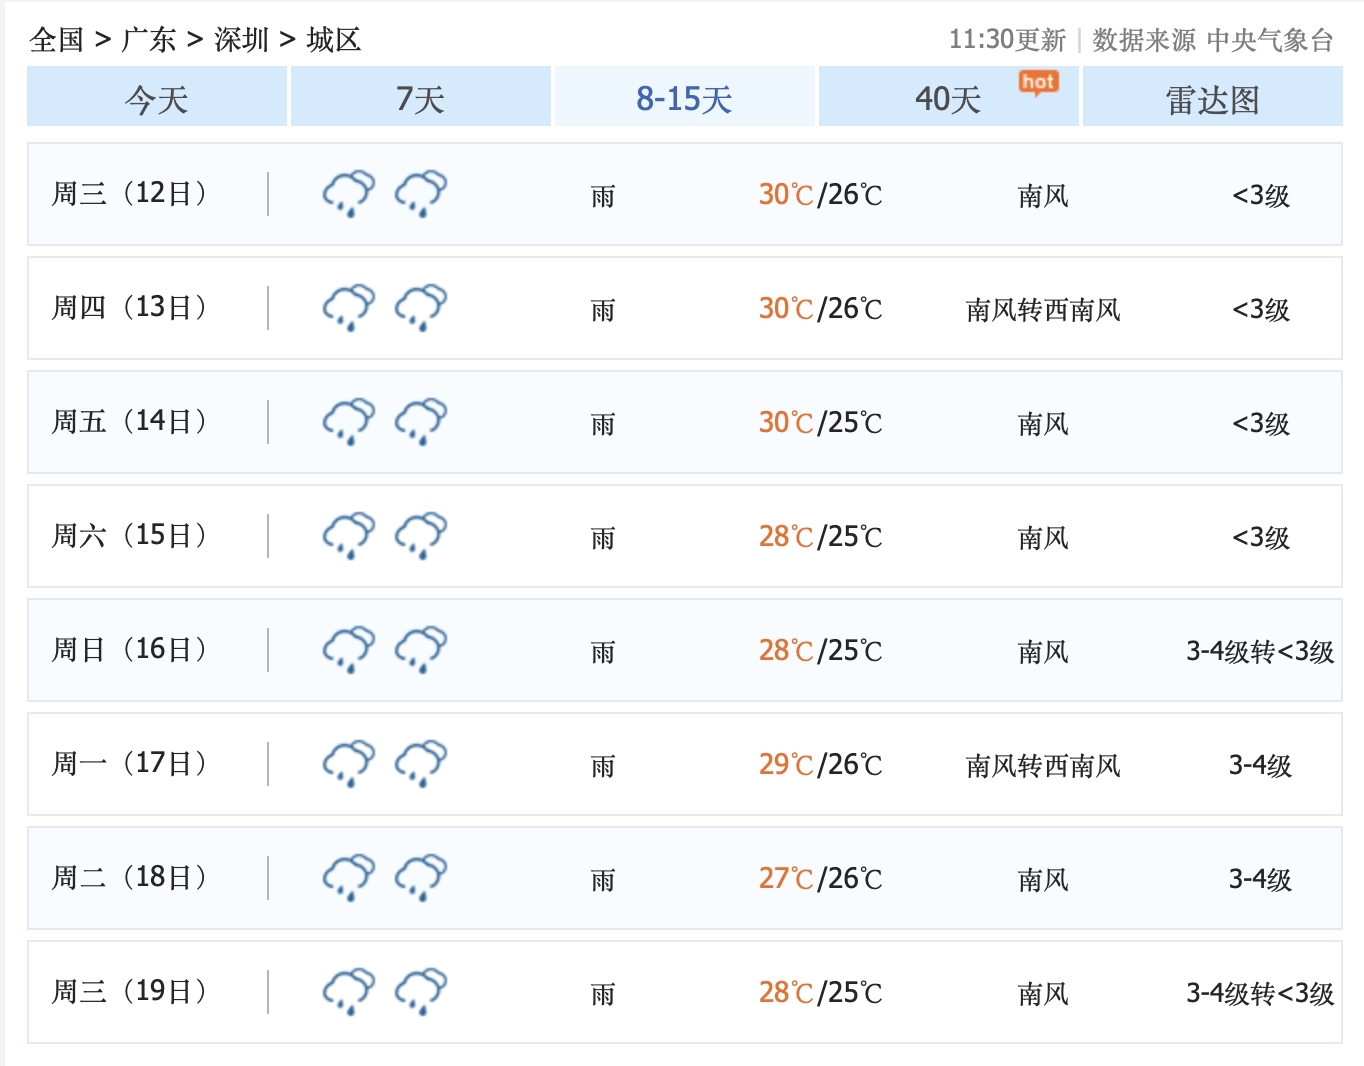The height and width of the screenshot is (1066, 1364).
Task: Click 雨 weather text for 19日
Action: pos(603,994)
